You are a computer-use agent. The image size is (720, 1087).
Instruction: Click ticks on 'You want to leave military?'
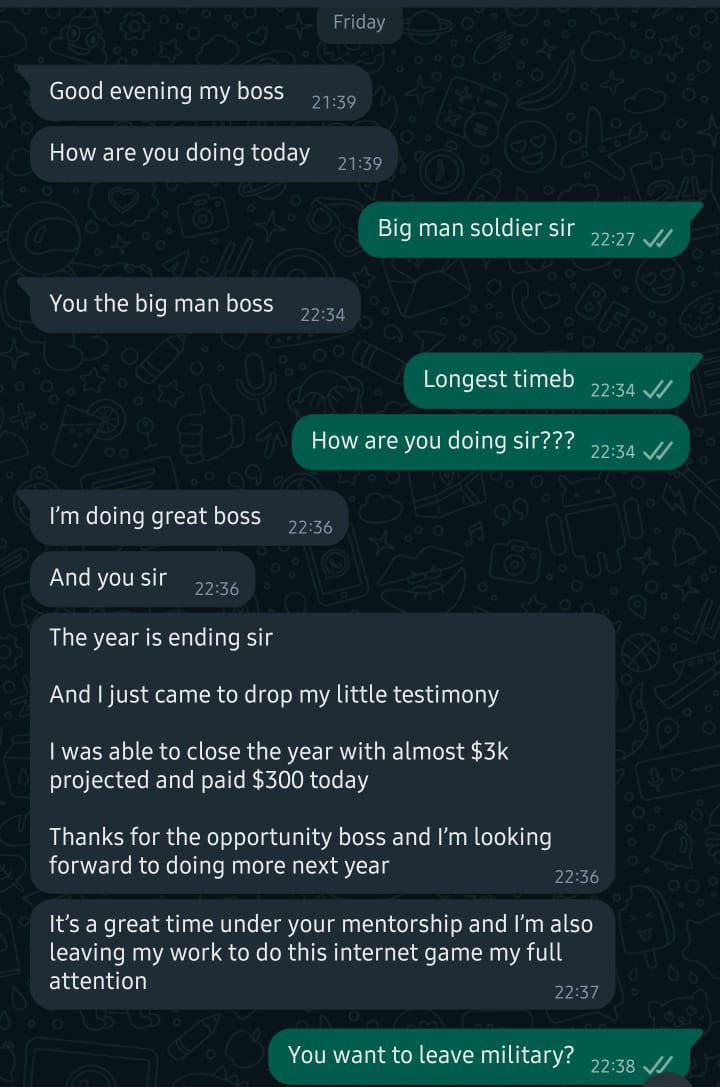(657, 1066)
